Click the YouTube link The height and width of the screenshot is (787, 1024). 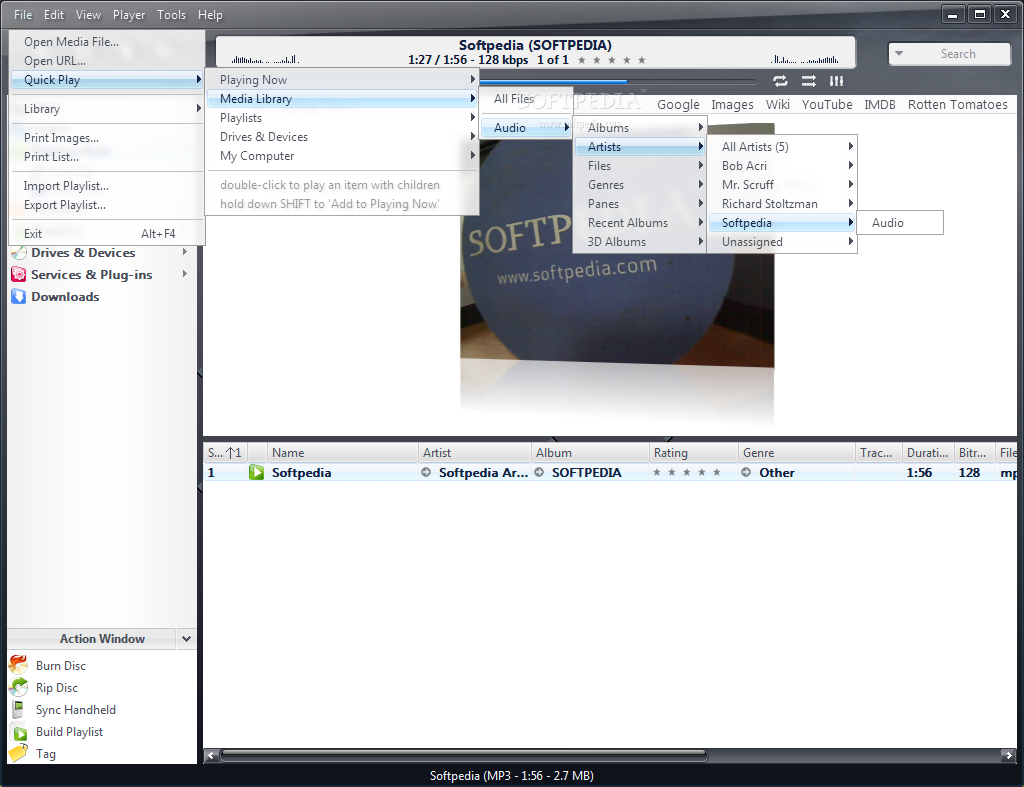pyautogui.click(x=827, y=104)
